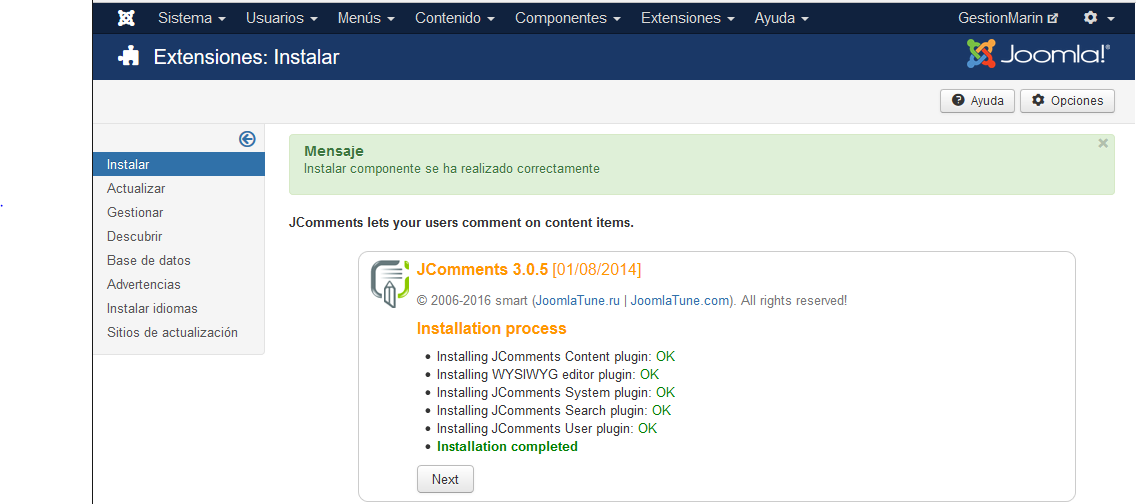Open the Extensiones dropdown menu

(687, 18)
